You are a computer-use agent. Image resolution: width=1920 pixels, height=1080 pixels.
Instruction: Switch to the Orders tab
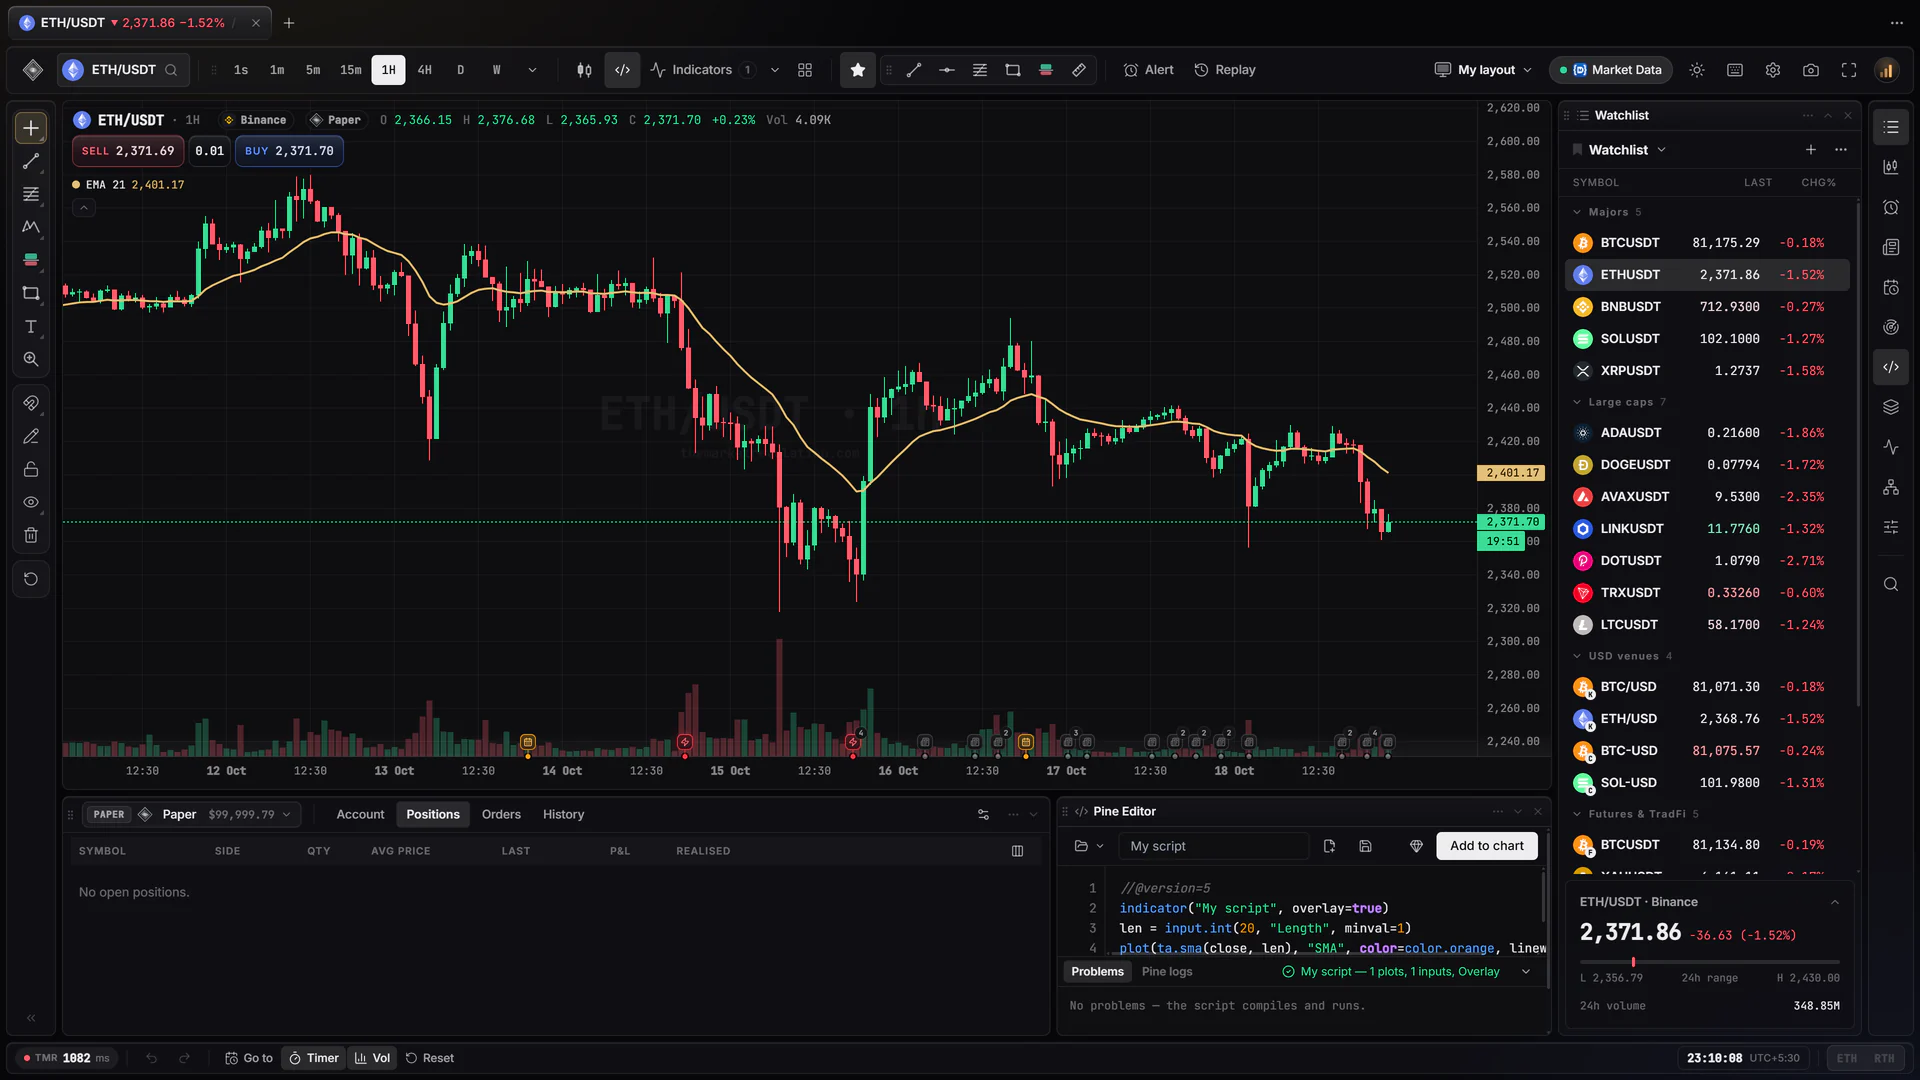tap(501, 815)
